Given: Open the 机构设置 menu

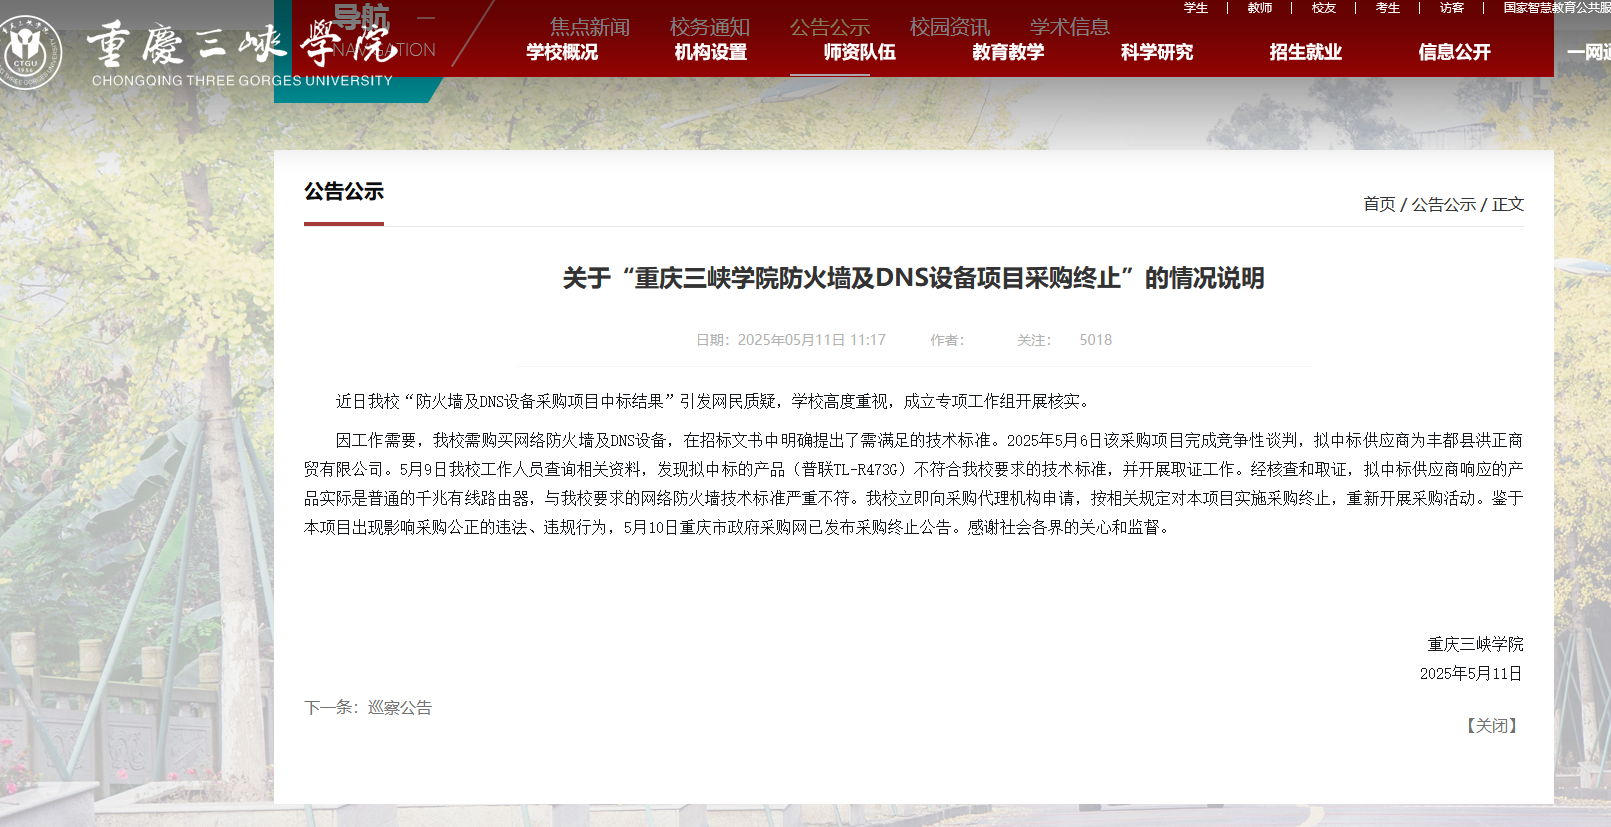Looking at the screenshot, I should [711, 52].
